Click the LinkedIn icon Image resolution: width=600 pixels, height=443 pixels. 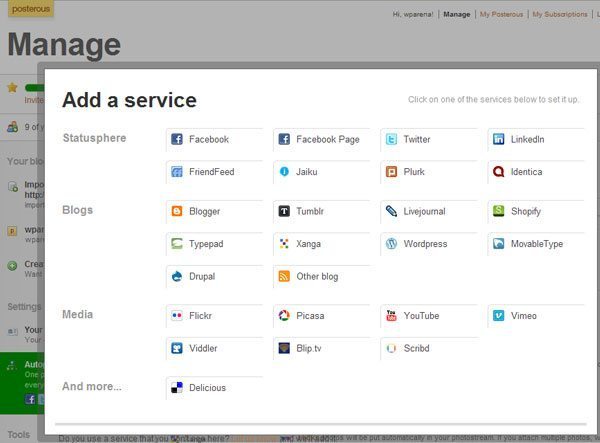point(498,139)
